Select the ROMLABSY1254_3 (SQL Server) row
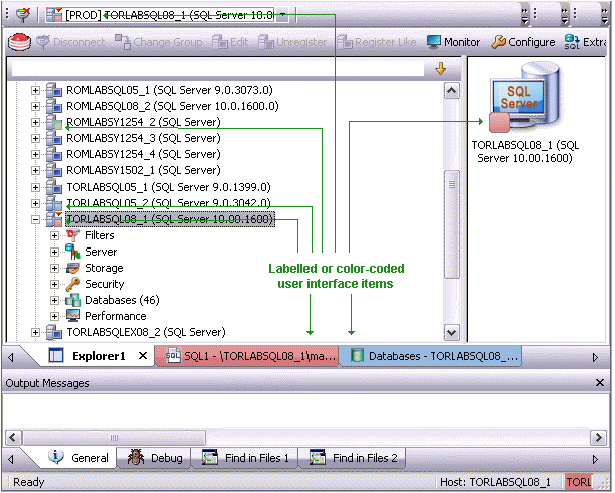 [x=143, y=138]
